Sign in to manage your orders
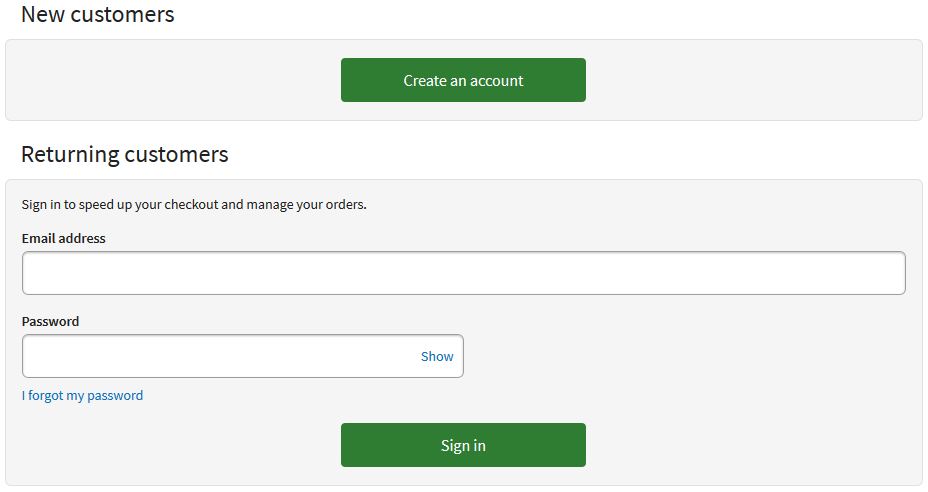928x492 pixels. 463,445
